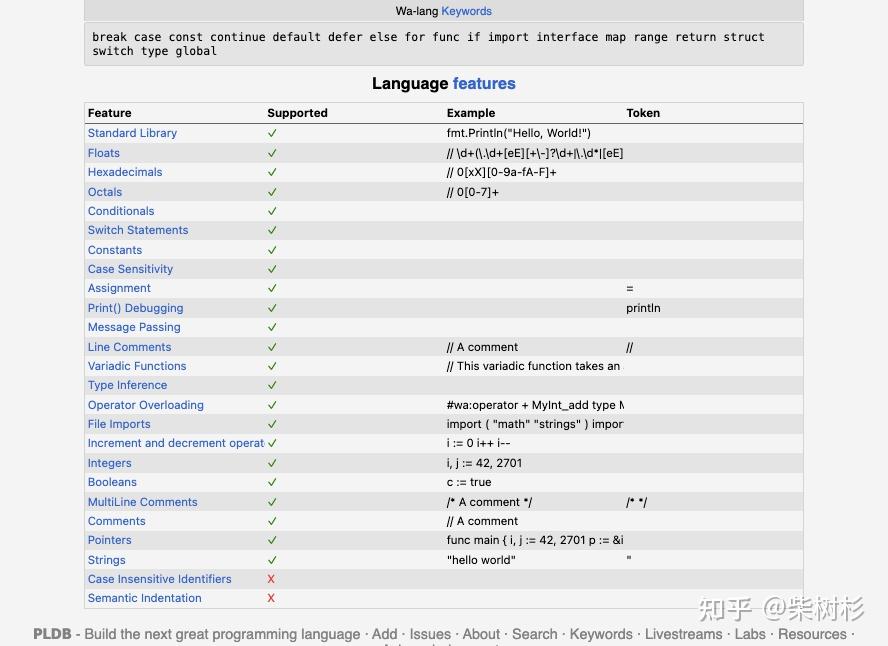The image size is (888, 646).
Task: Click the Hexadecimals feature link
Action: pyautogui.click(x=125, y=172)
